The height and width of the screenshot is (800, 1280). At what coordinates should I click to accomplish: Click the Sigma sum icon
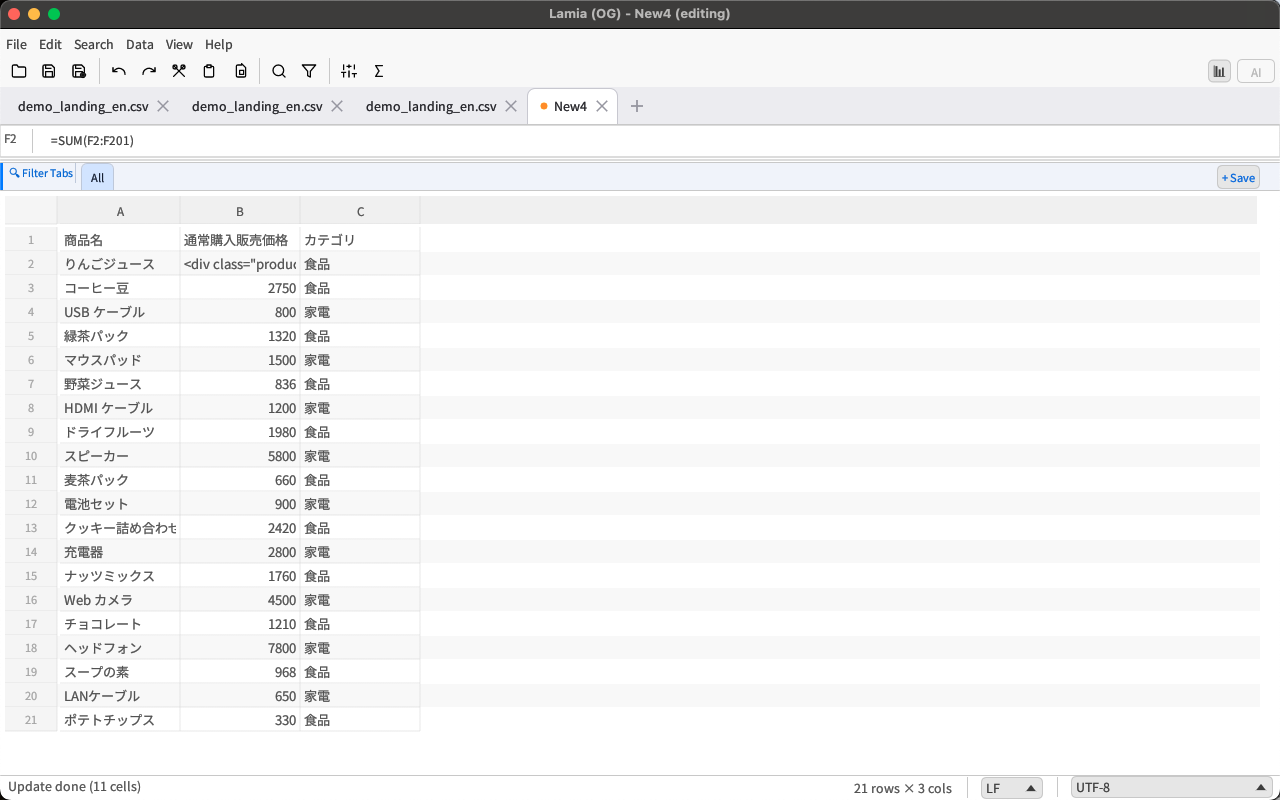tap(379, 71)
